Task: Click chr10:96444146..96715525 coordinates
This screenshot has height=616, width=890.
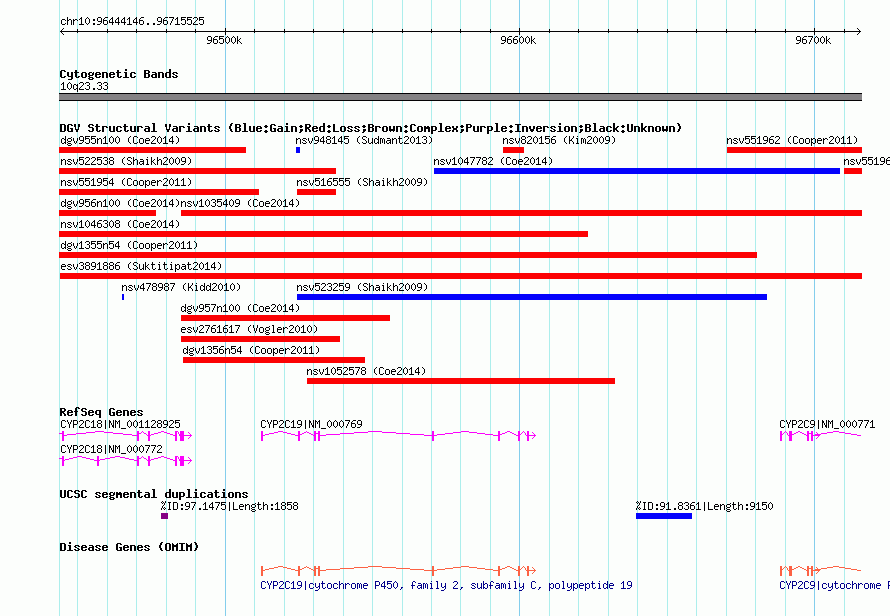Action: click(x=132, y=21)
